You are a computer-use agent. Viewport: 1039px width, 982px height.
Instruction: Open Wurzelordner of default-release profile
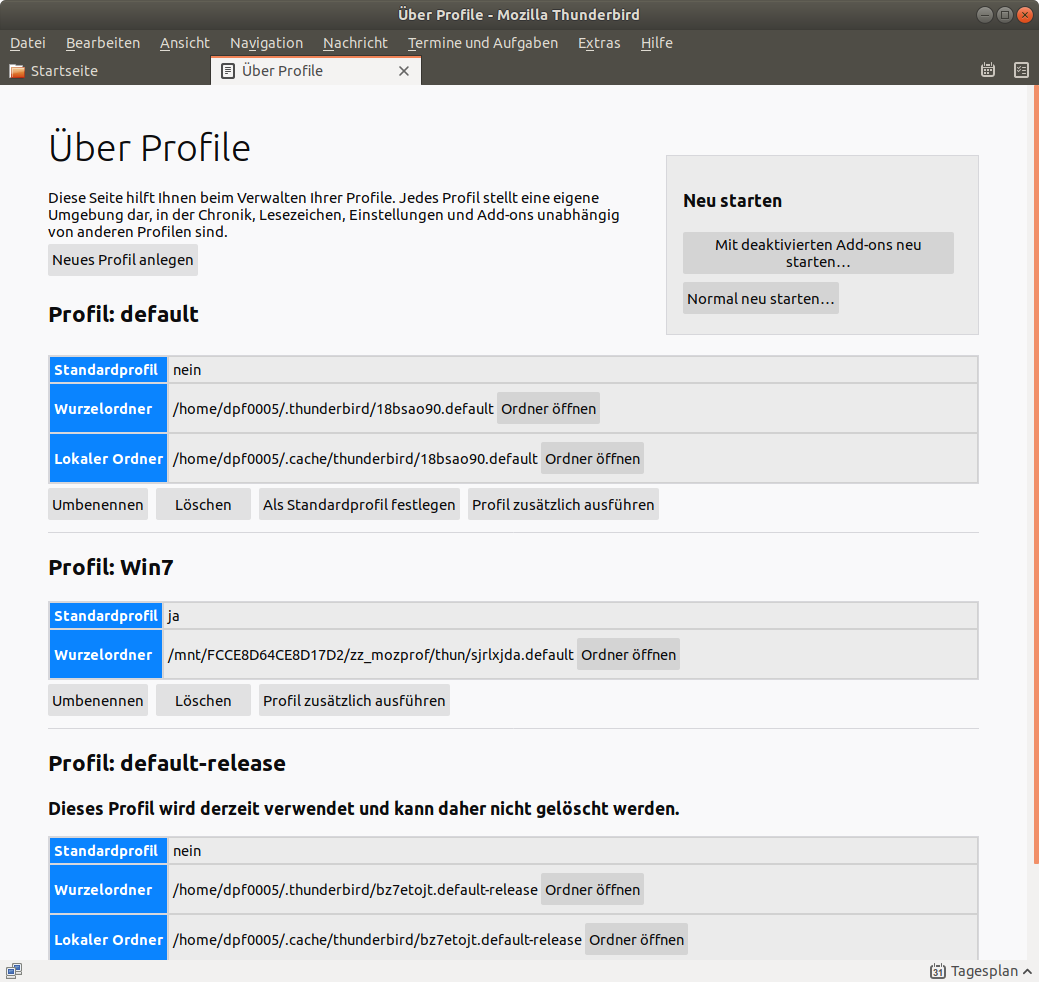tap(592, 889)
